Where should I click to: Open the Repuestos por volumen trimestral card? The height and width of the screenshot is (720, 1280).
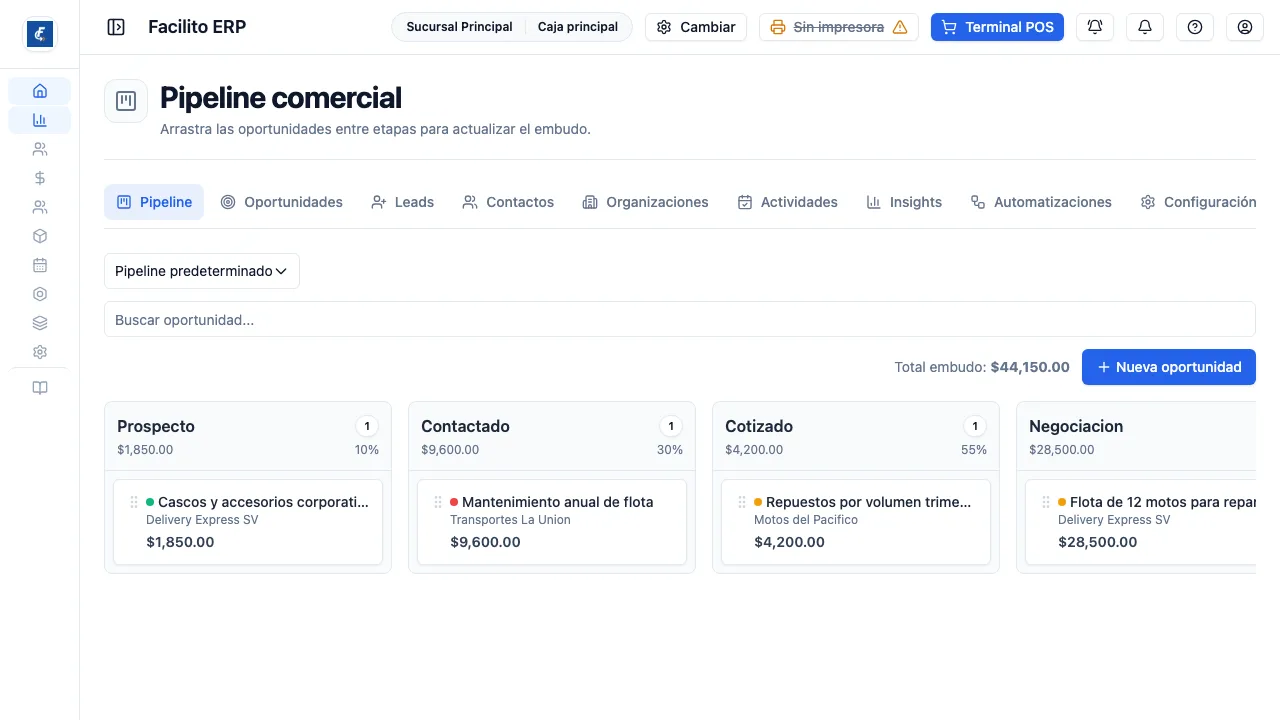click(x=856, y=522)
